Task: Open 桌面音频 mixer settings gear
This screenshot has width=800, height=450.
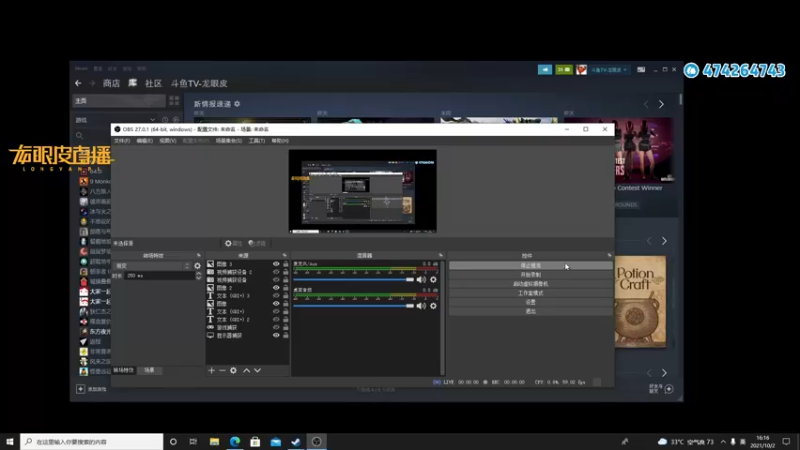Action: [433, 306]
